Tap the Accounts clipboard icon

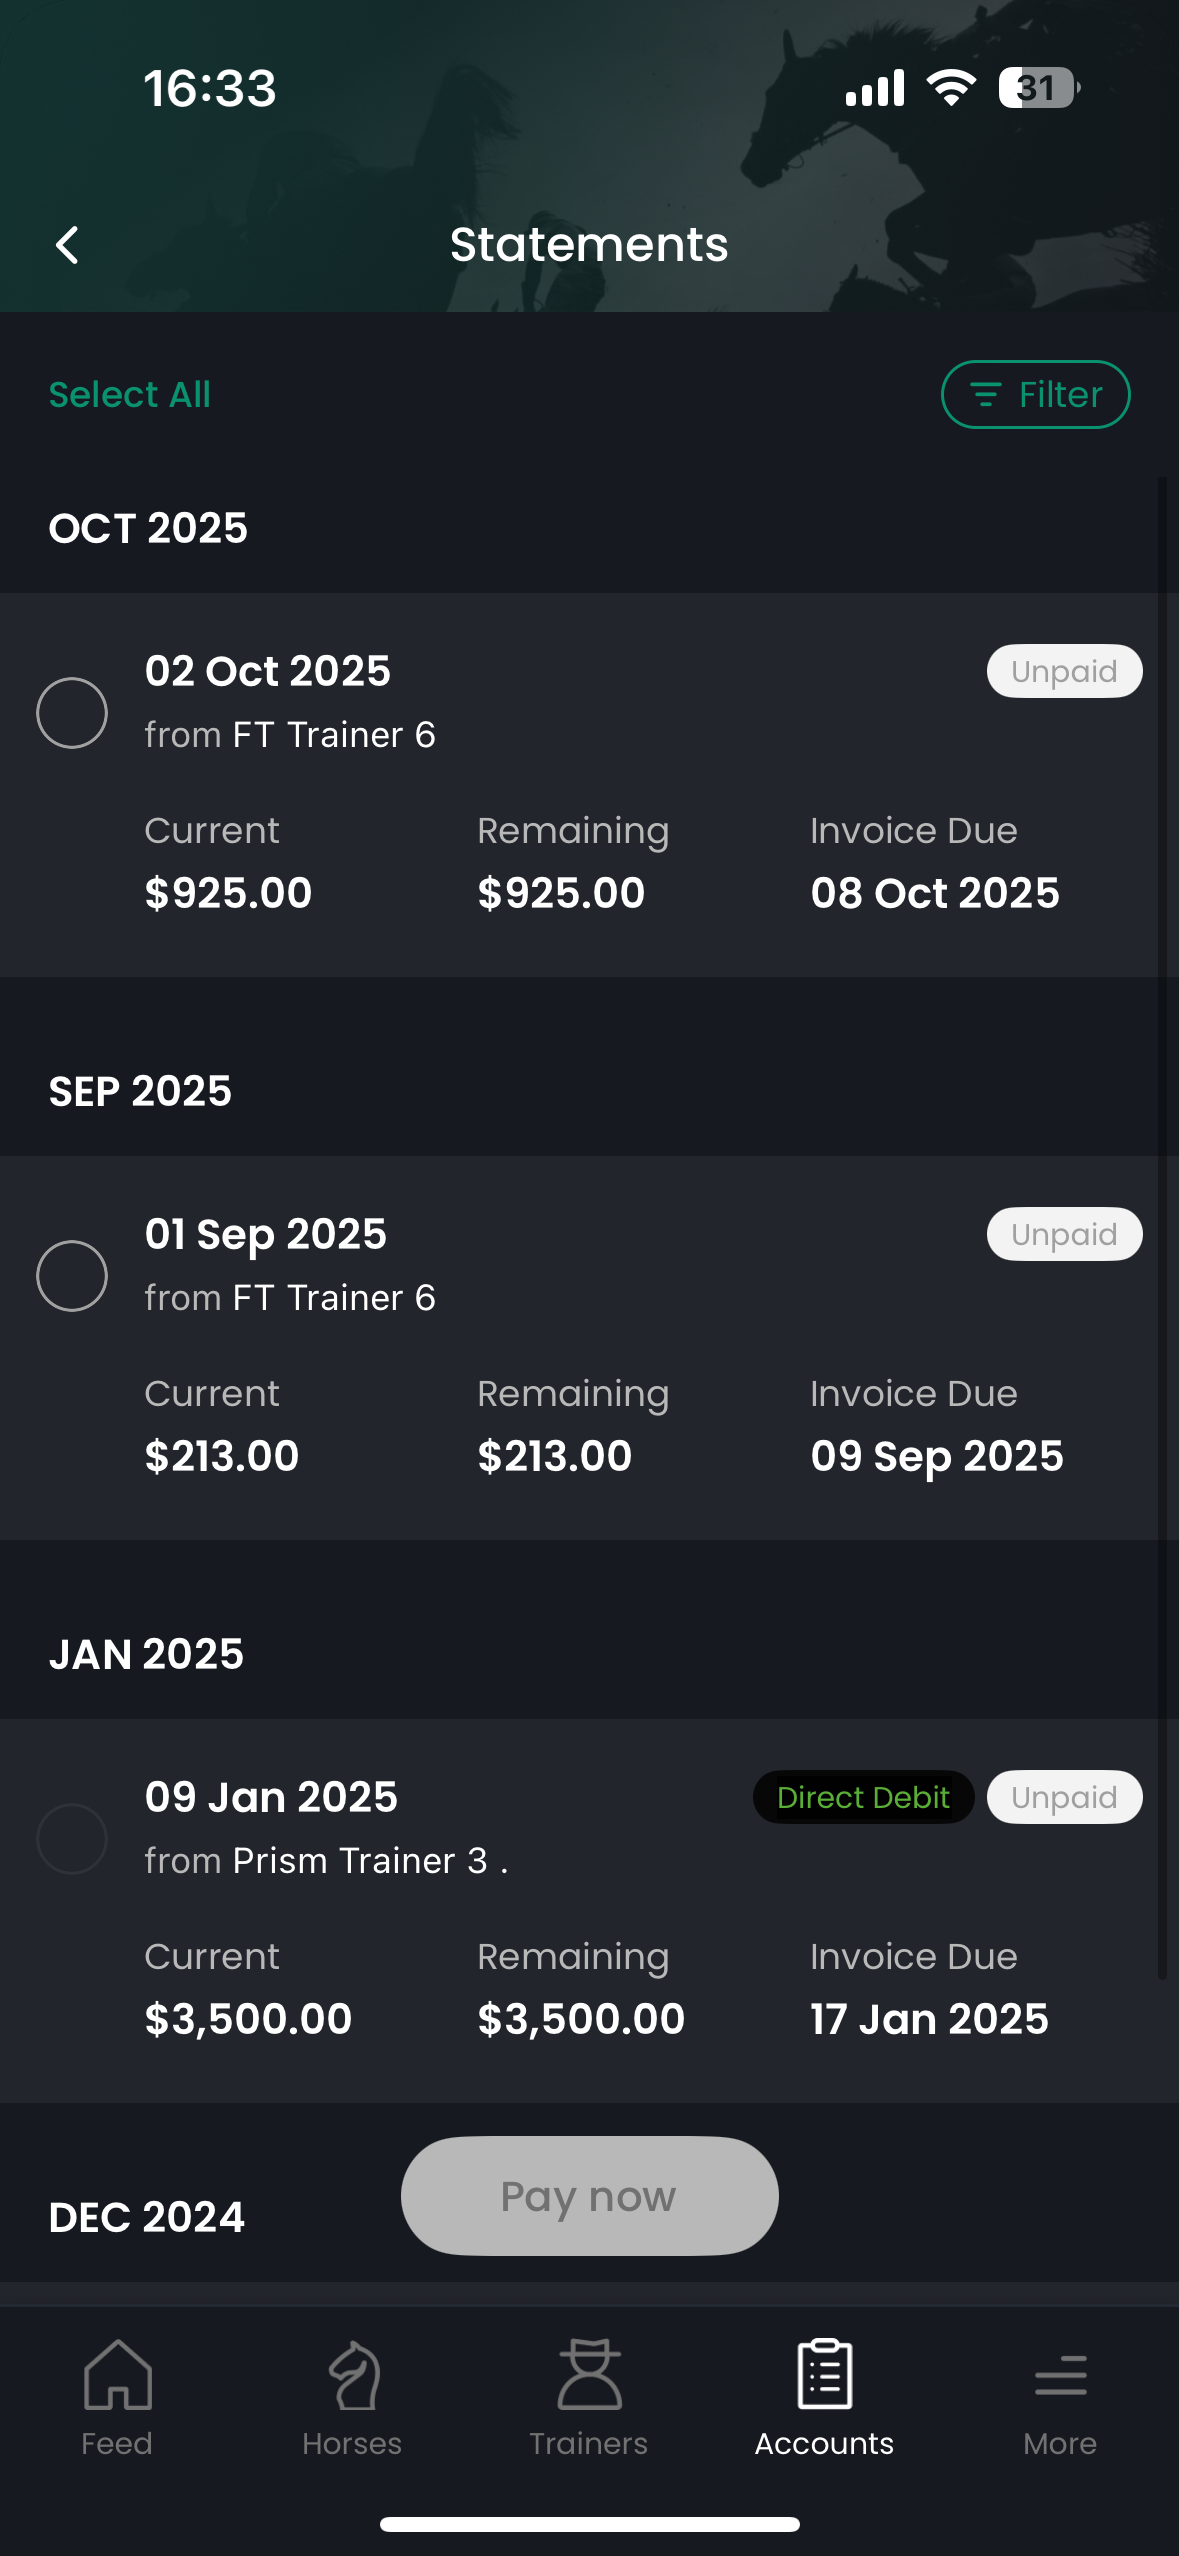point(824,2374)
